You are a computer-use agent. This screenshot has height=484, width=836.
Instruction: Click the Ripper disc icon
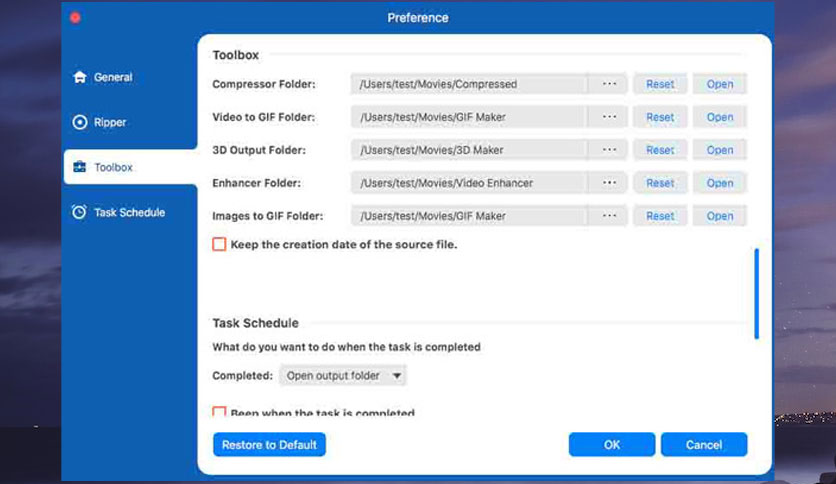pos(80,122)
